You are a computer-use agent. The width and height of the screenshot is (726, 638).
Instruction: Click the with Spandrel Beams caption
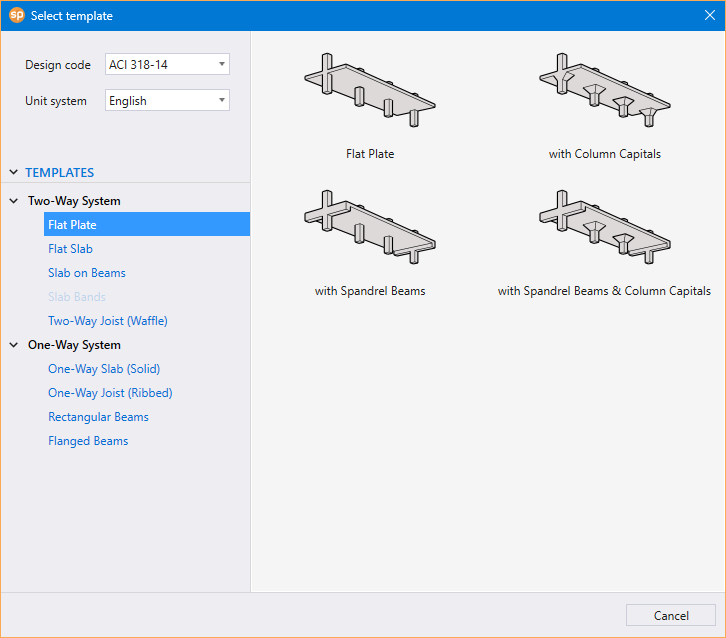pos(370,291)
